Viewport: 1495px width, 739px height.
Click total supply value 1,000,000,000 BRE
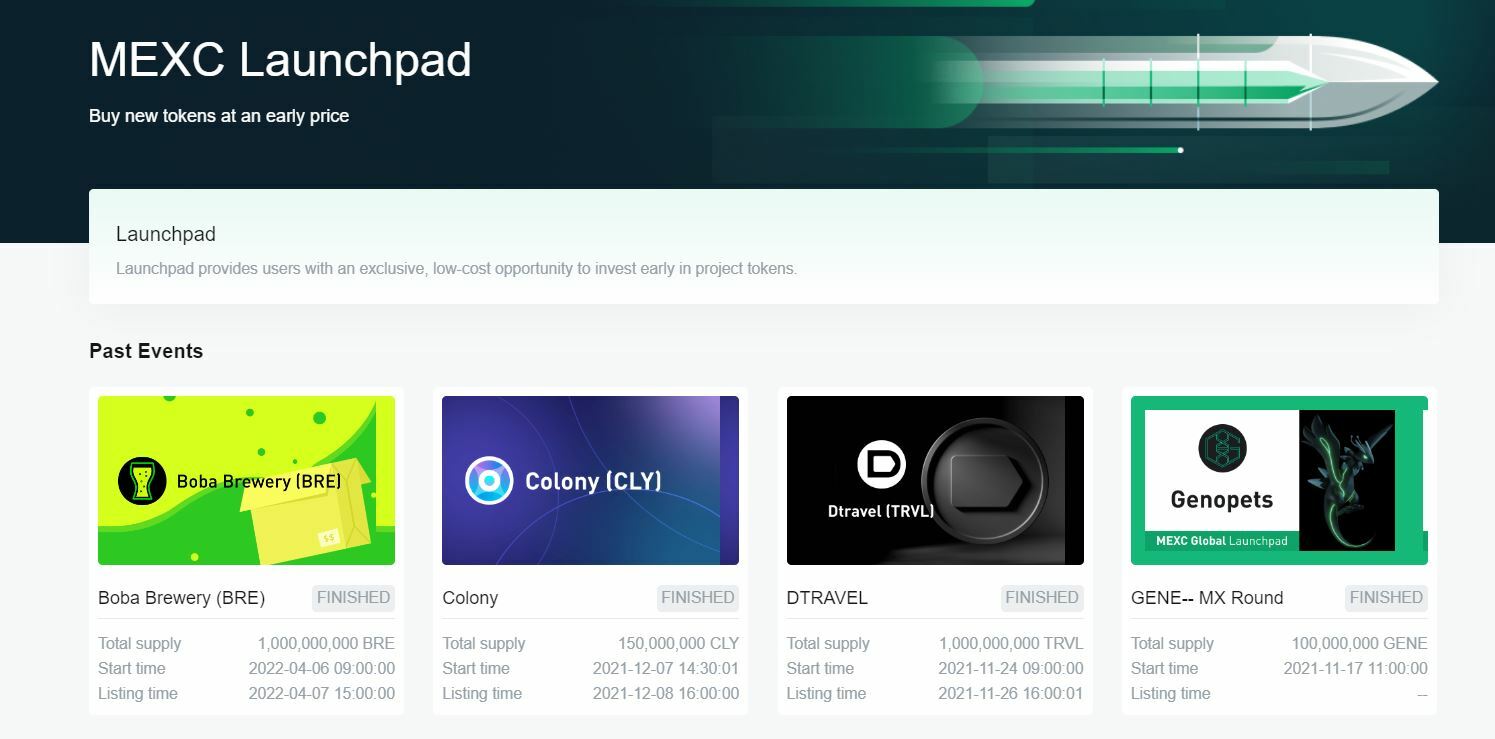(326, 643)
